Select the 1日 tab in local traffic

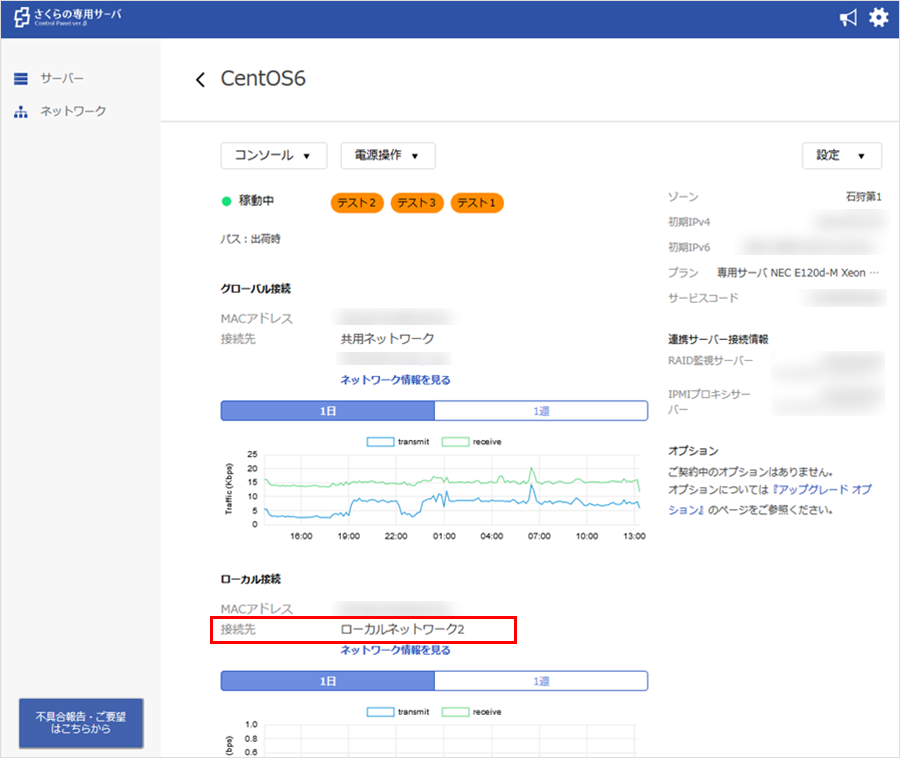[x=328, y=680]
